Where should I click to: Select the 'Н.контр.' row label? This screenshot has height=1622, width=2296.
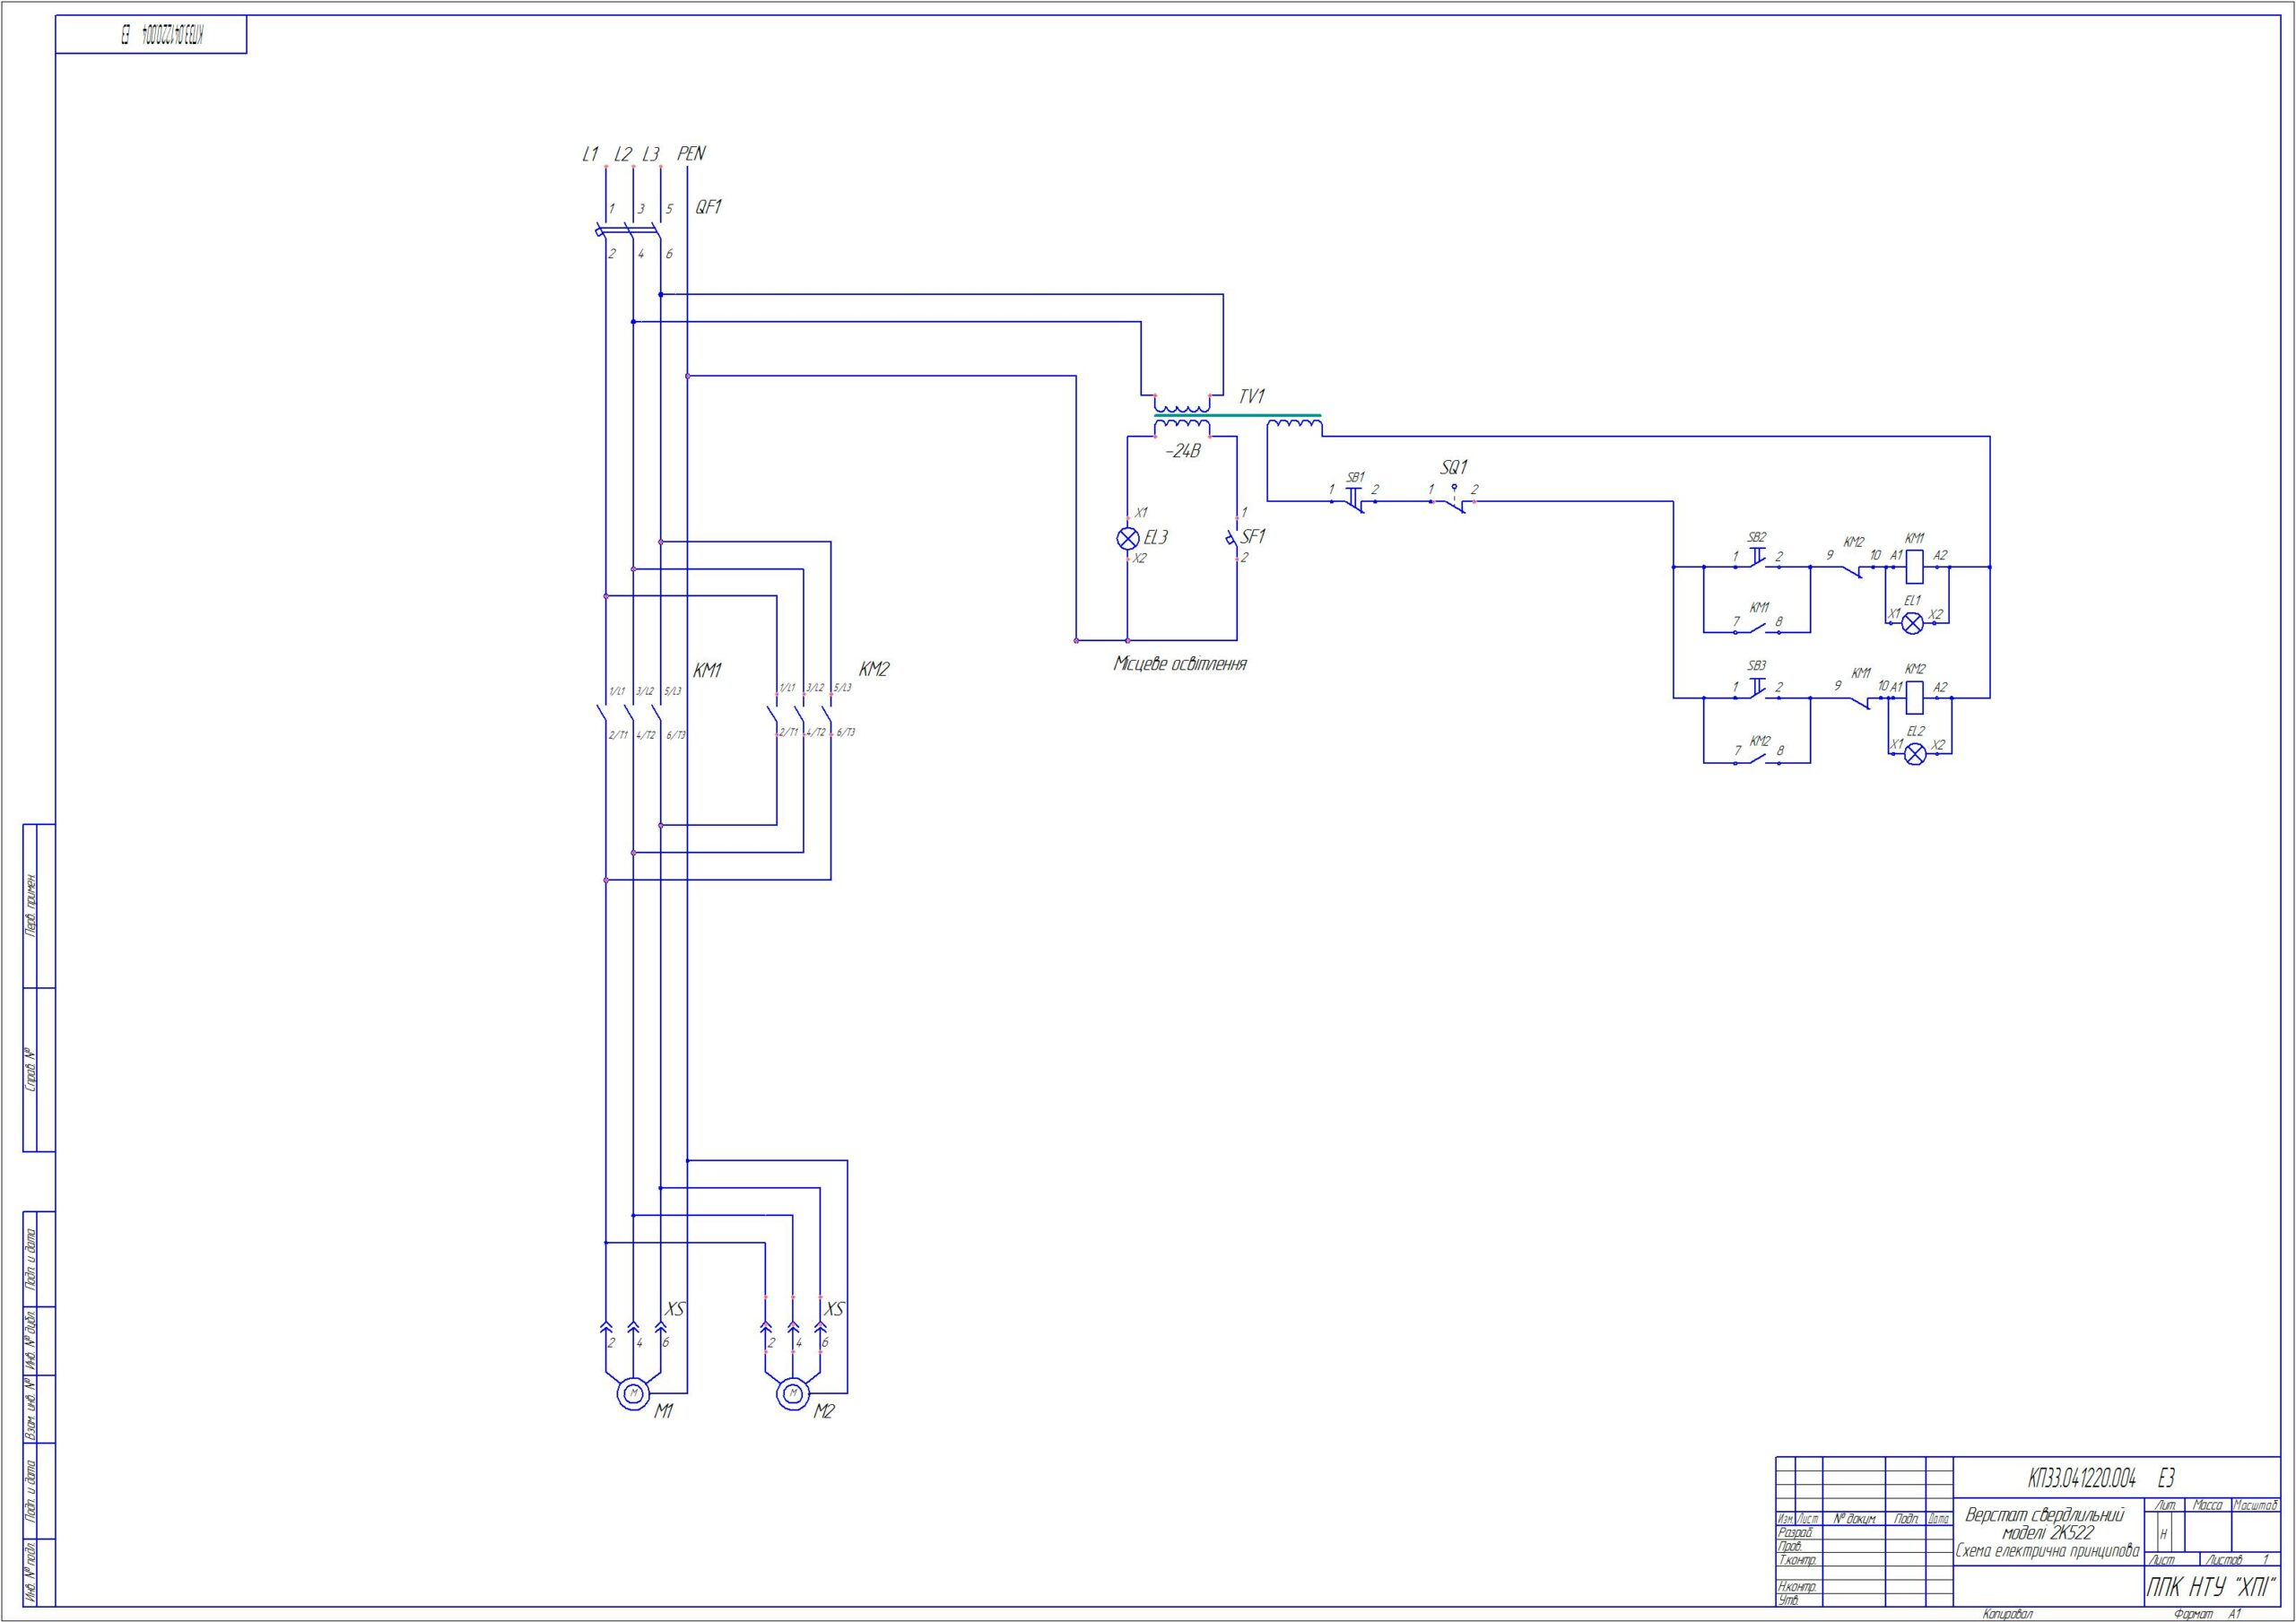point(1796,1587)
